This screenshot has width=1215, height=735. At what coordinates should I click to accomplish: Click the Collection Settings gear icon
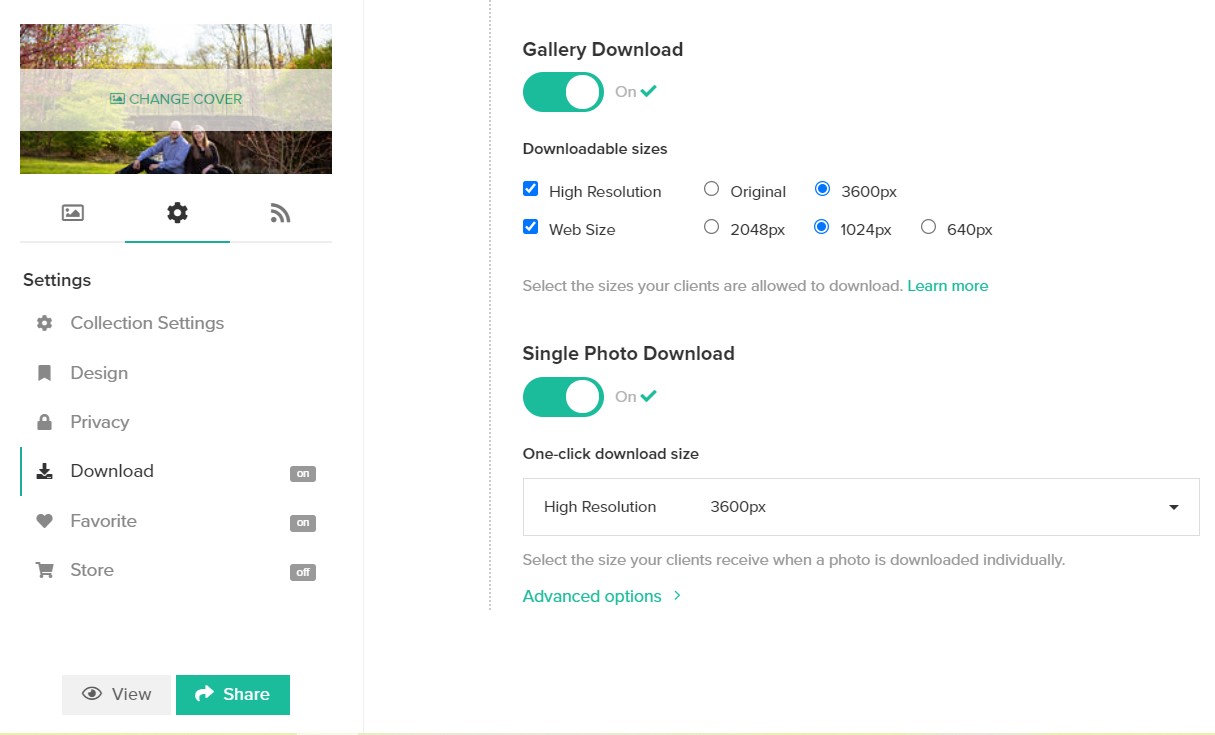44,323
